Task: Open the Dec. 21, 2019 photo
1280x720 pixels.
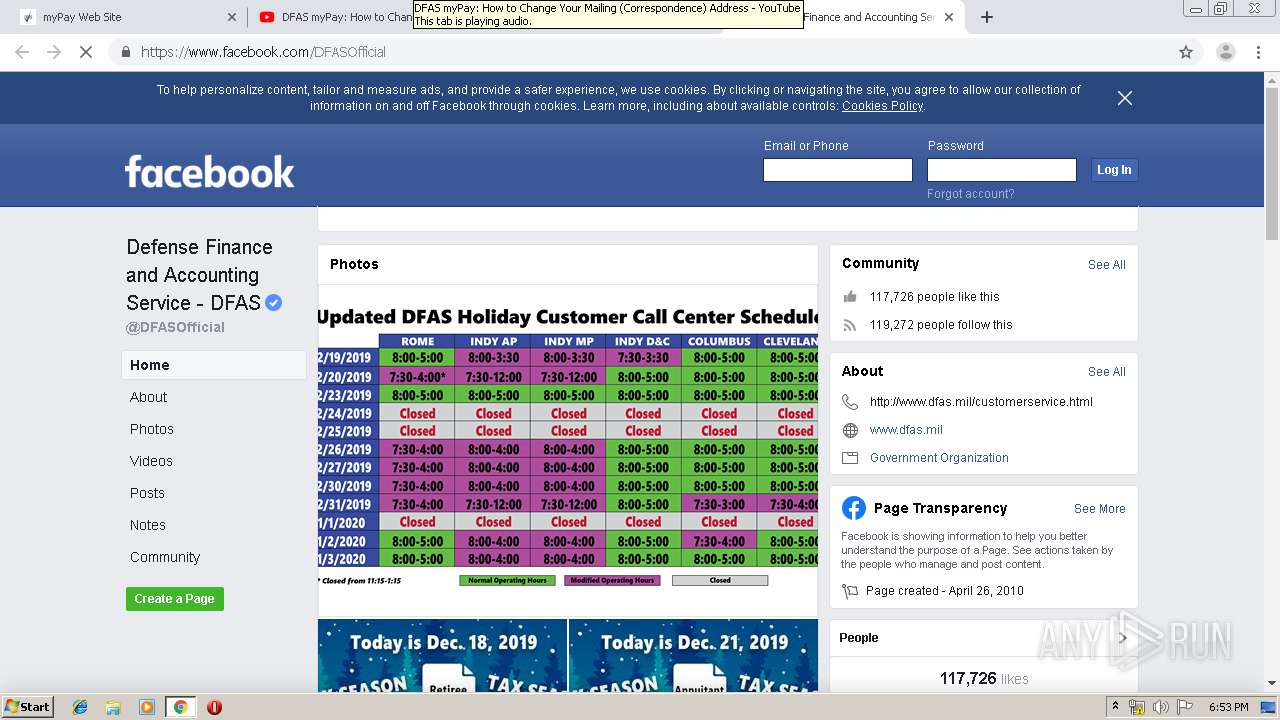Action: 693,656
